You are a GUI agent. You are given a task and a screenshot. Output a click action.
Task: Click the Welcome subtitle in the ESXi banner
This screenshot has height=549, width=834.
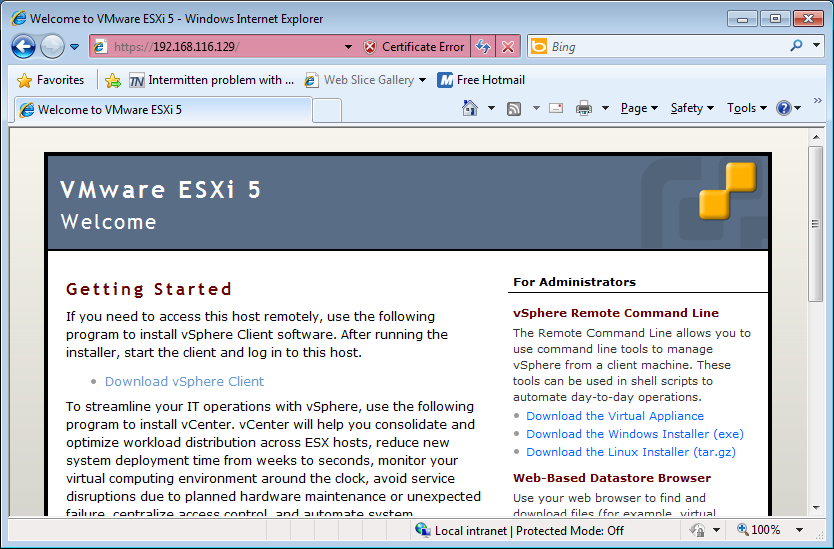pos(109,222)
